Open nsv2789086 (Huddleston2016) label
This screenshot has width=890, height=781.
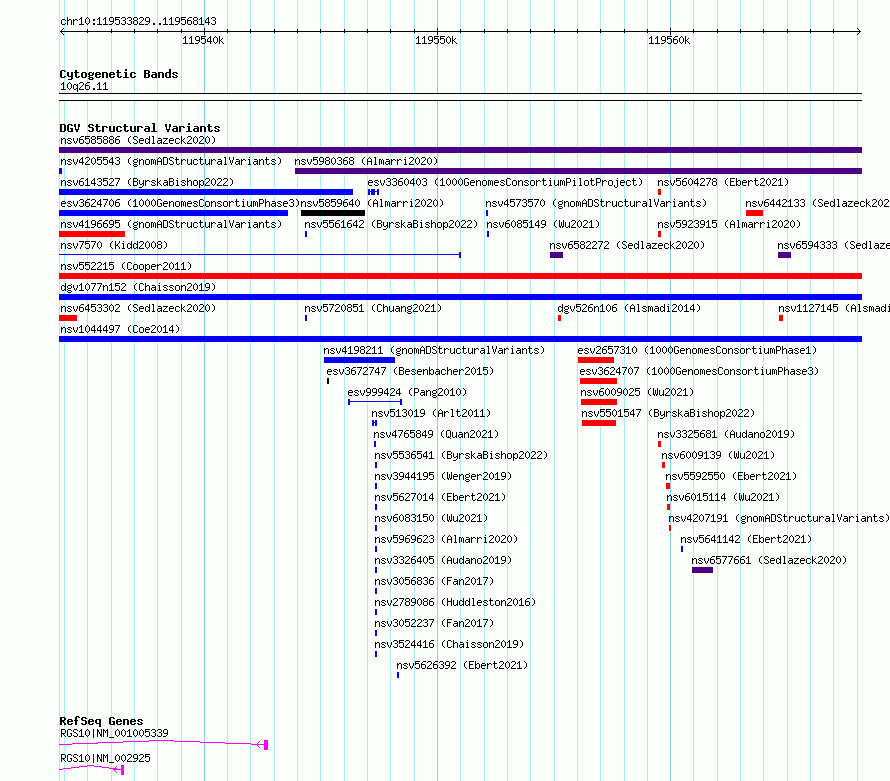click(x=455, y=602)
